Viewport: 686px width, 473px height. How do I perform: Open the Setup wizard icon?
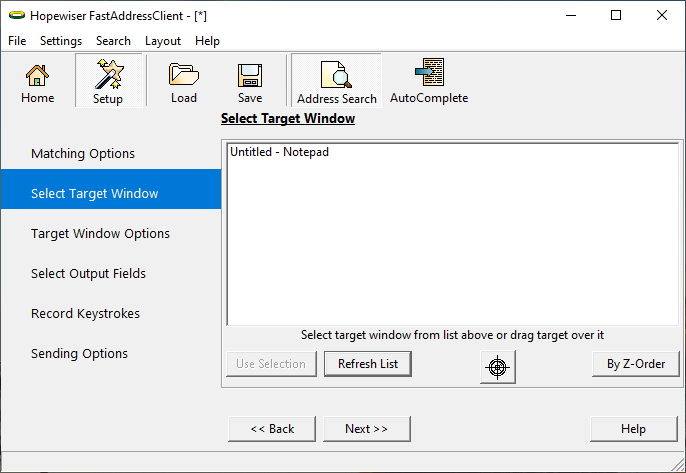tap(108, 81)
